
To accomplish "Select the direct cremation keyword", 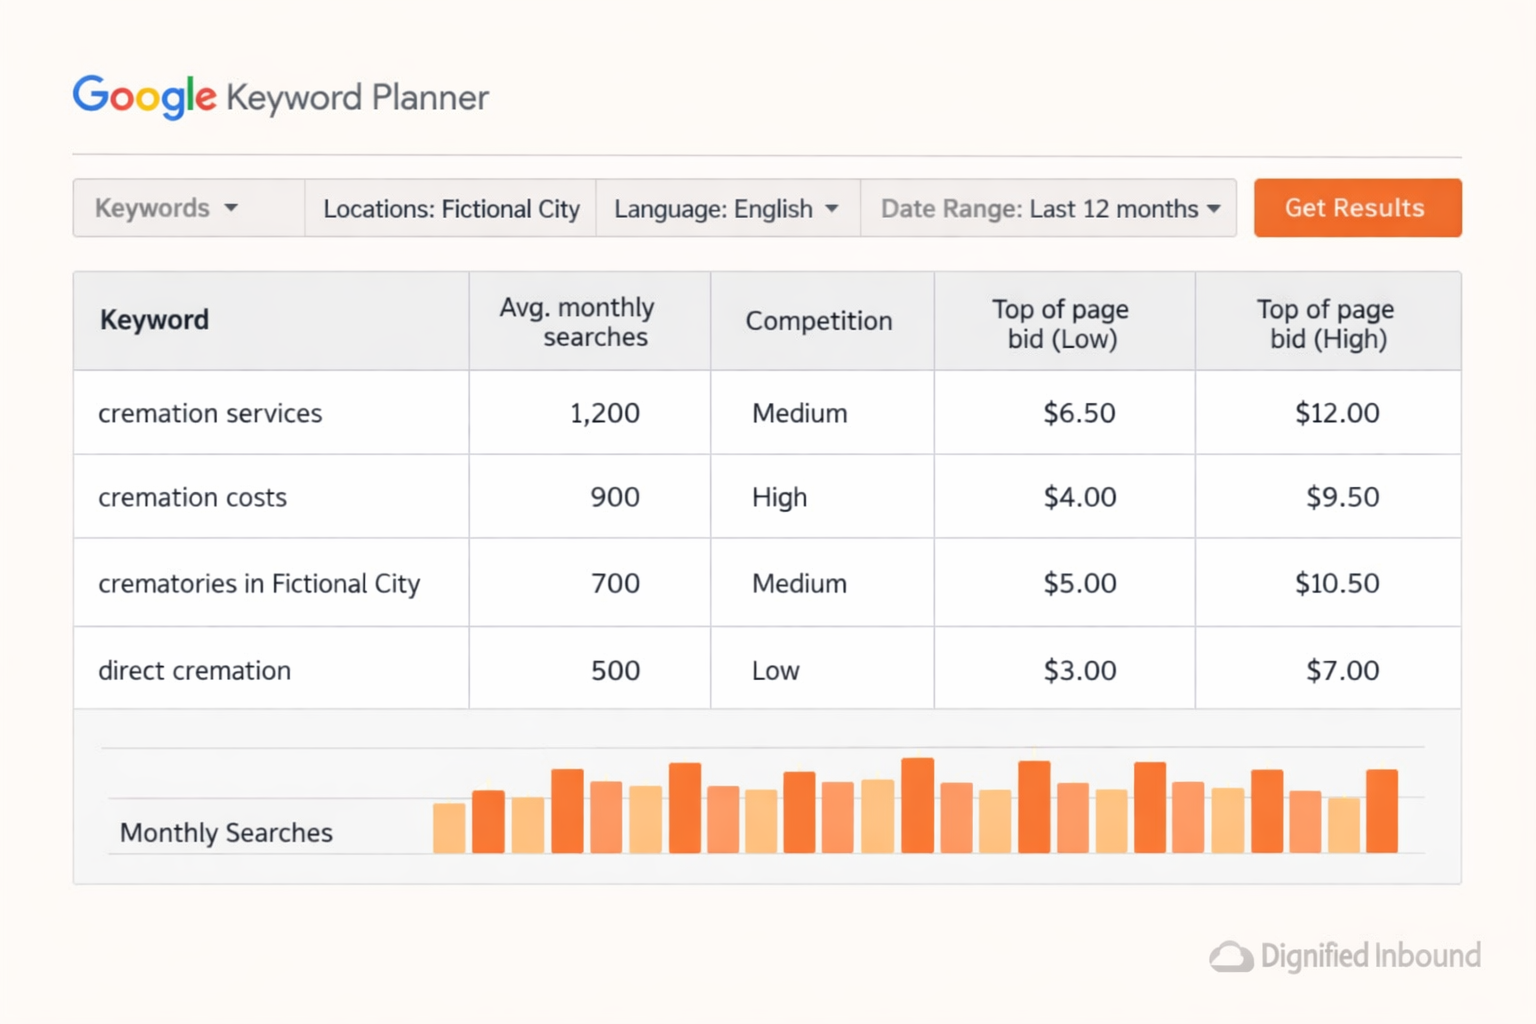I will pos(194,670).
